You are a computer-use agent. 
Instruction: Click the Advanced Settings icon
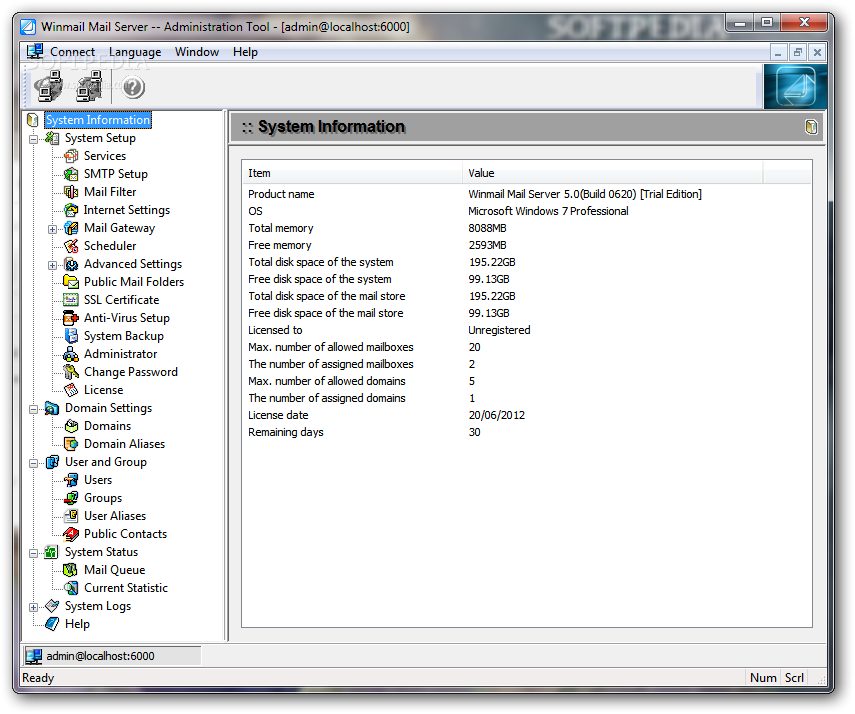[x=71, y=264]
